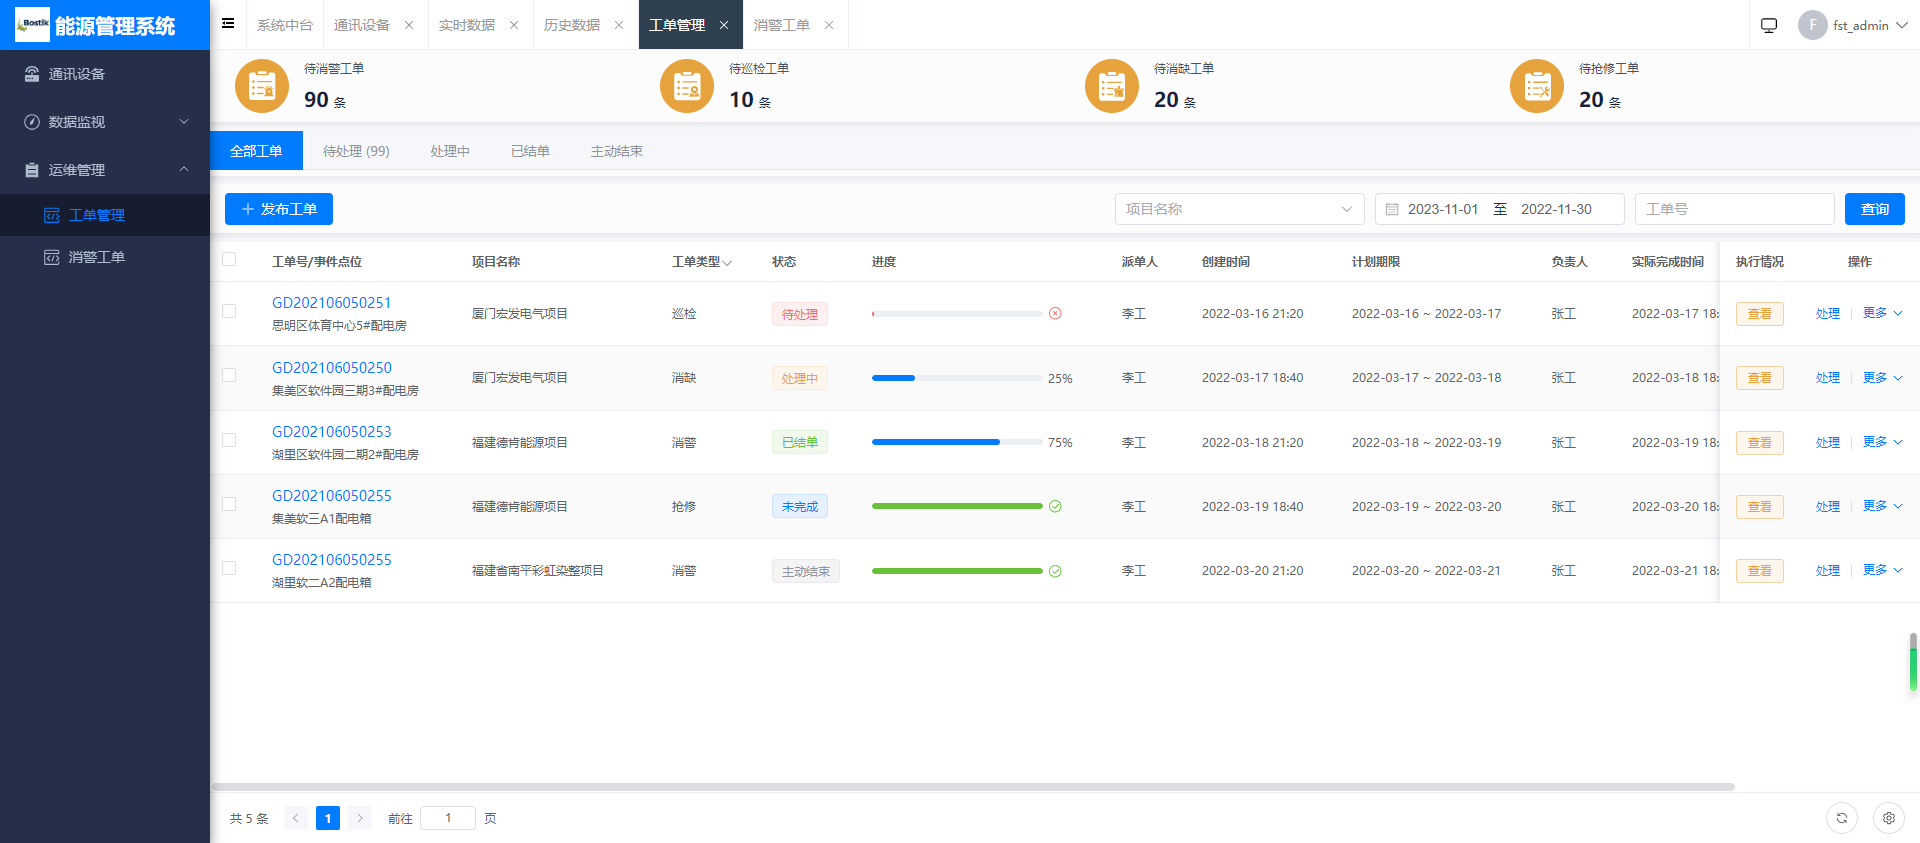Click the 查询 search button
Image resolution: width=1920 pixels, height=843 pixels.
1875,209
